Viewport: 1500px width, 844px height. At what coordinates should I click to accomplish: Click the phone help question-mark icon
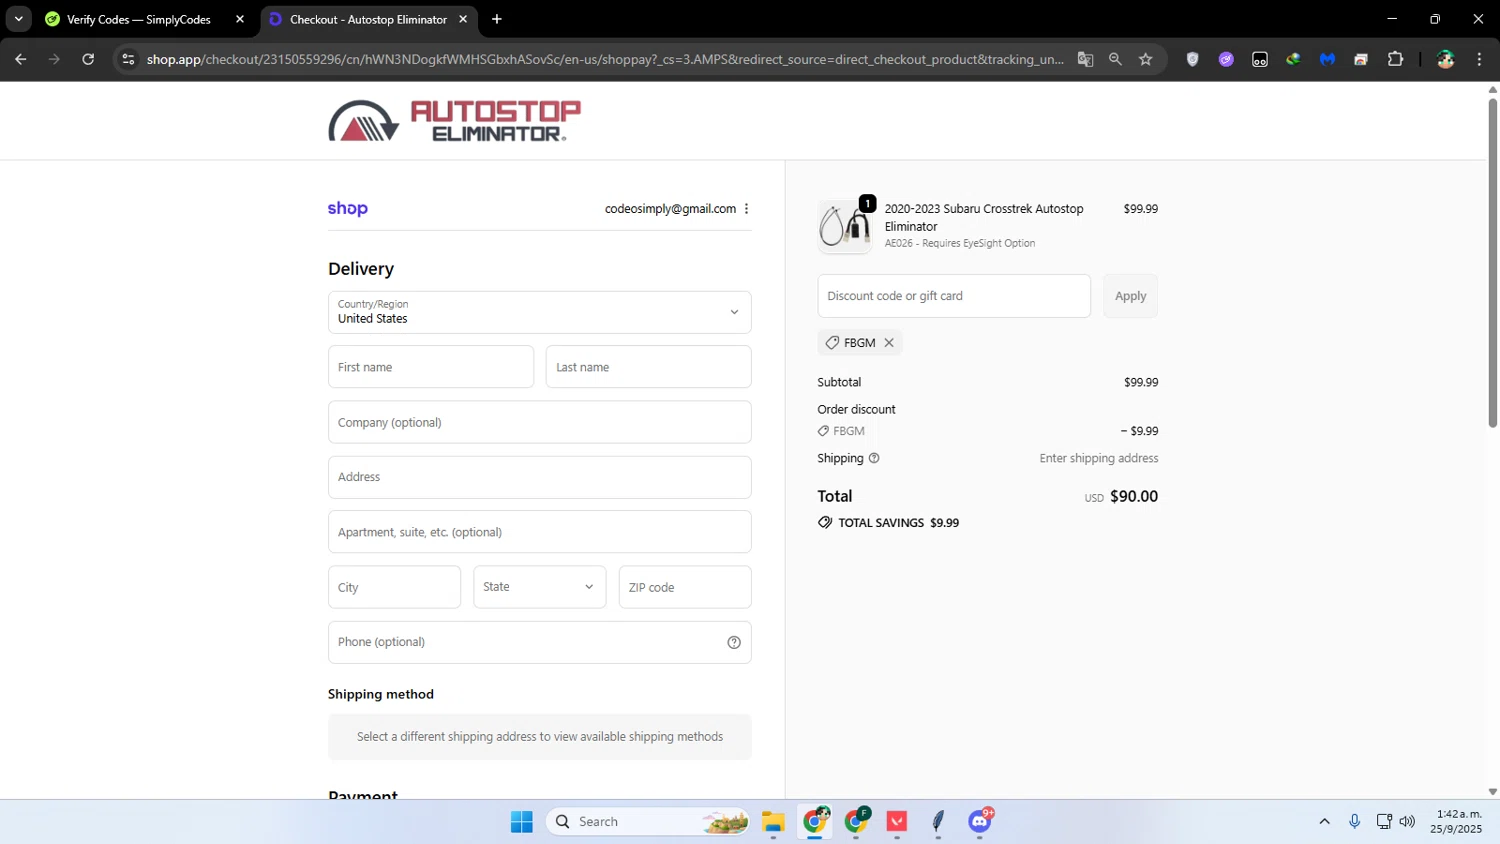[x=734, y=642]
